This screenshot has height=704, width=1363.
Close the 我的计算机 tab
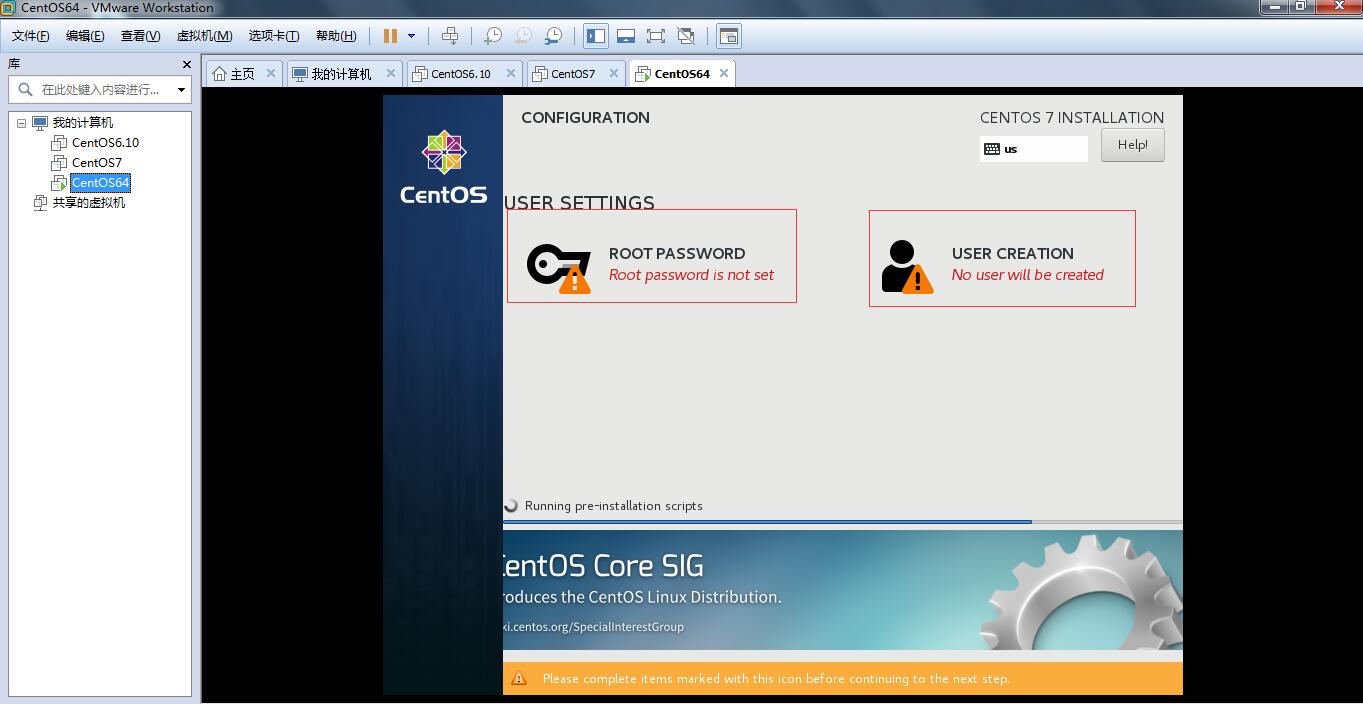click(x=391, y=73)
